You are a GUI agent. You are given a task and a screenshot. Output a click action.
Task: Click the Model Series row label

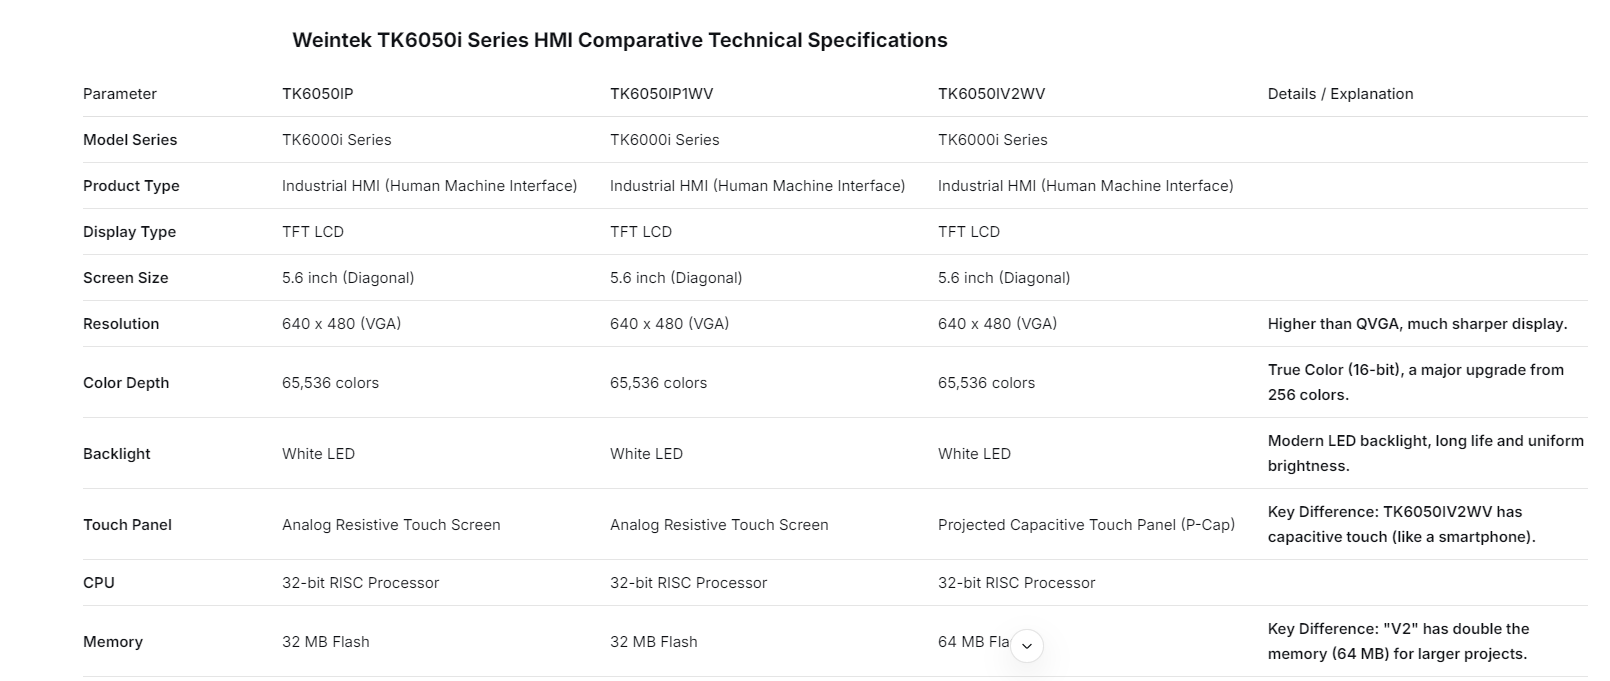click(x=130, y=140)
